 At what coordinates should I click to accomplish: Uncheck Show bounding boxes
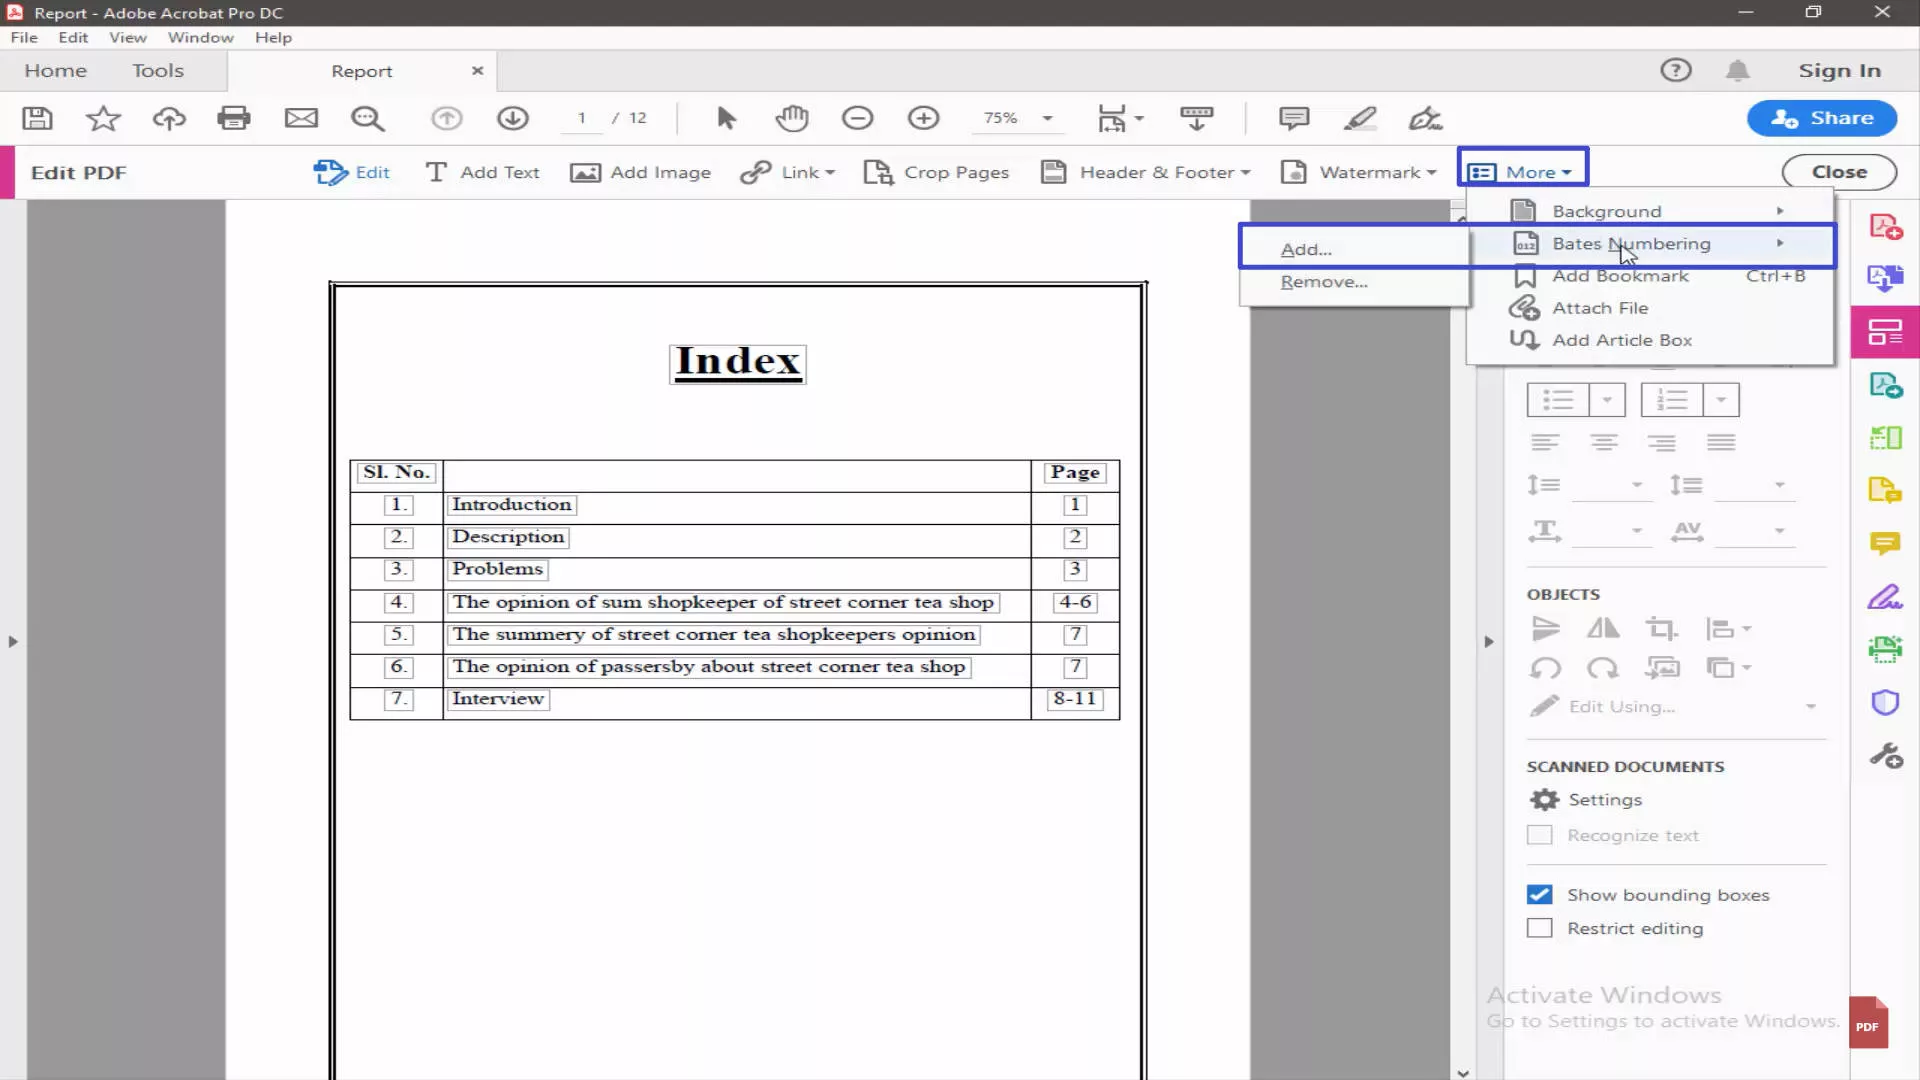(1540, 895)
